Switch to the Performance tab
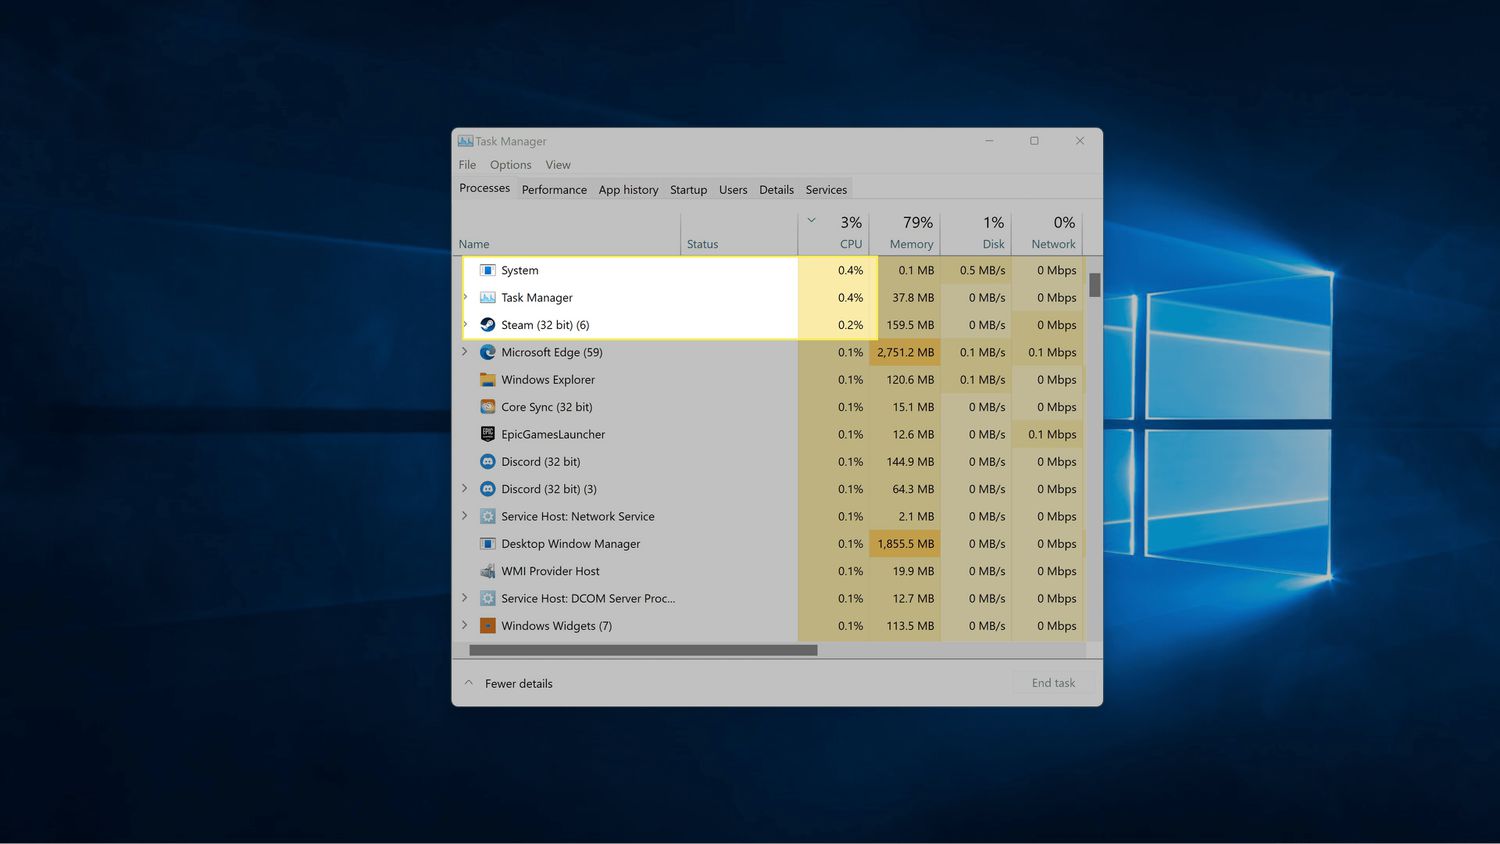Viewport: 1500px width, 844px height. pyautogui.click(x=554, y=190)
